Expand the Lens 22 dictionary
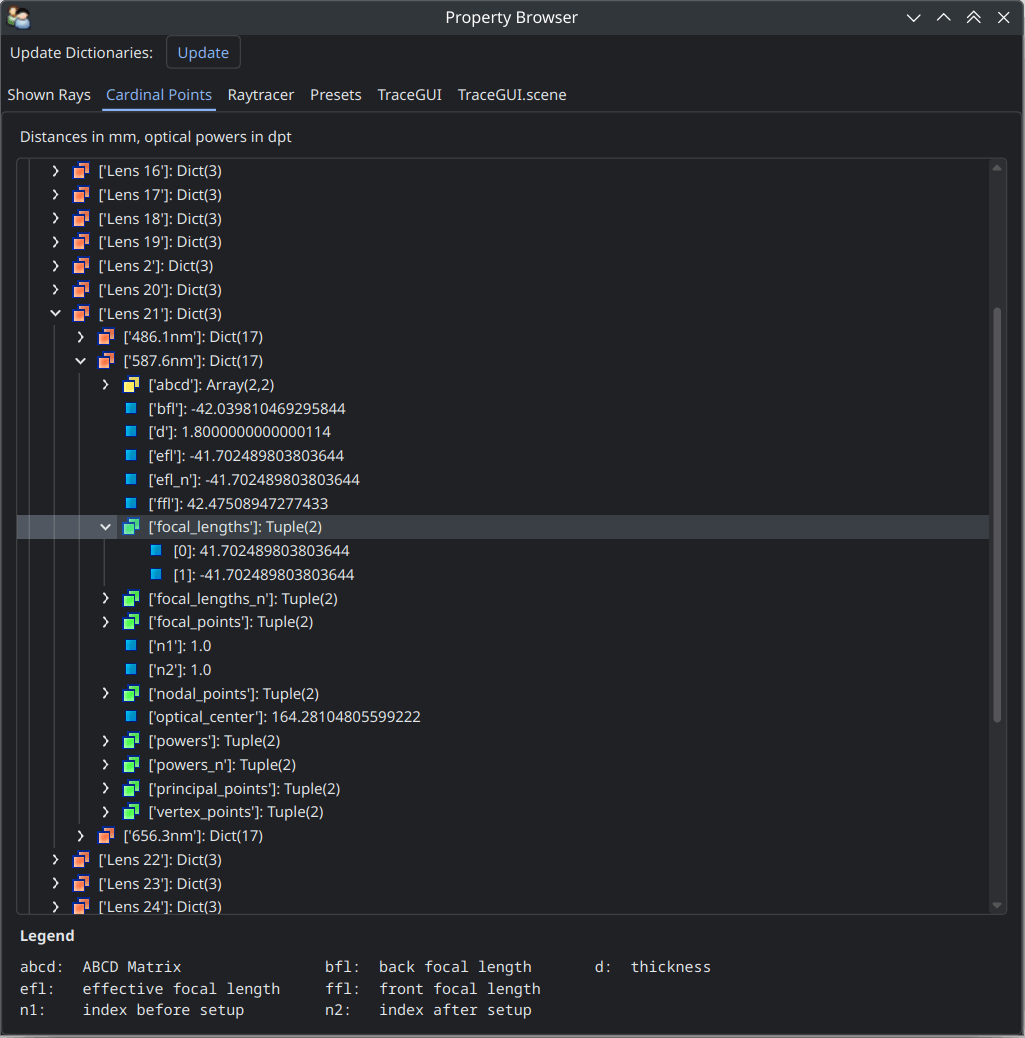The height and width of the screenshot is (1038, 1025). (x=56, y=859)
